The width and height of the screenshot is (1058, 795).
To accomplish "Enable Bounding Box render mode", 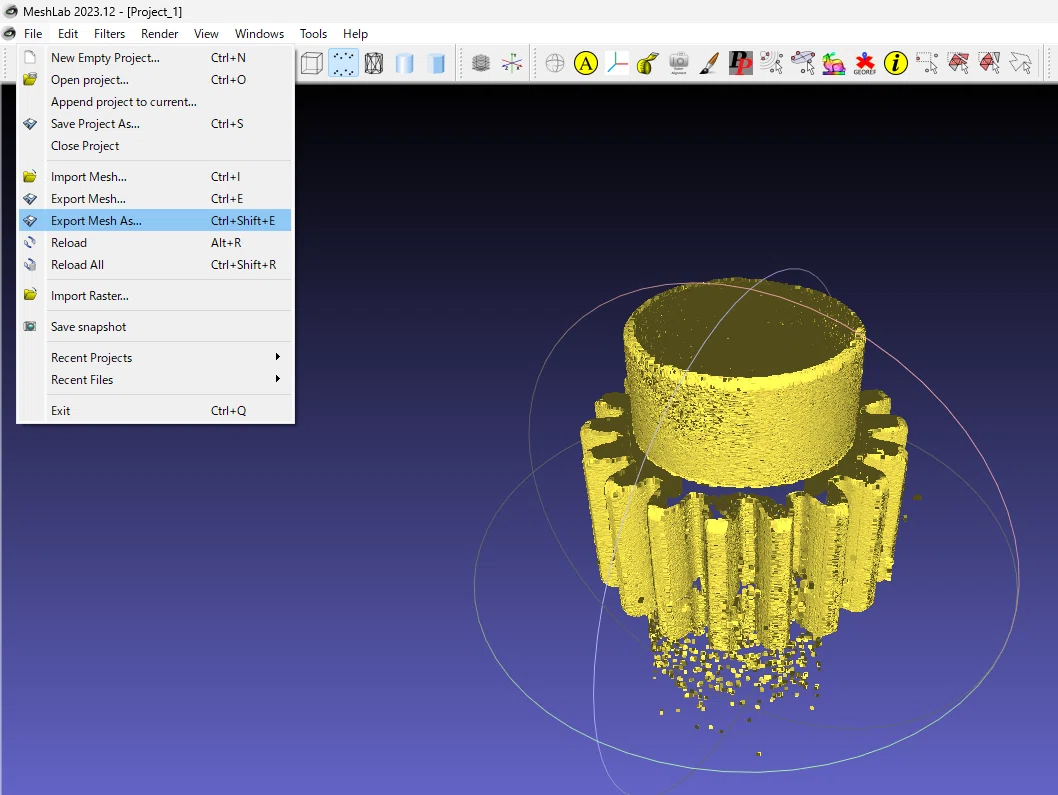I will click(312, 63).
